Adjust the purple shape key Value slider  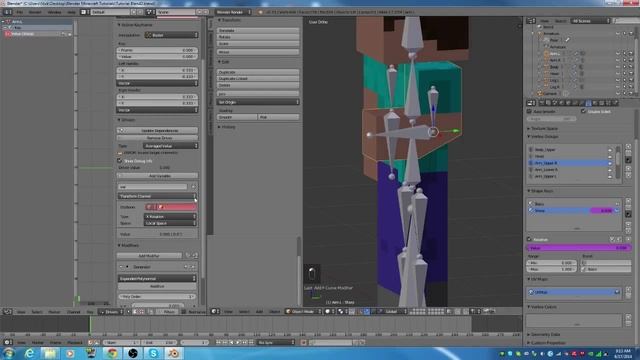tap(578, 247)
